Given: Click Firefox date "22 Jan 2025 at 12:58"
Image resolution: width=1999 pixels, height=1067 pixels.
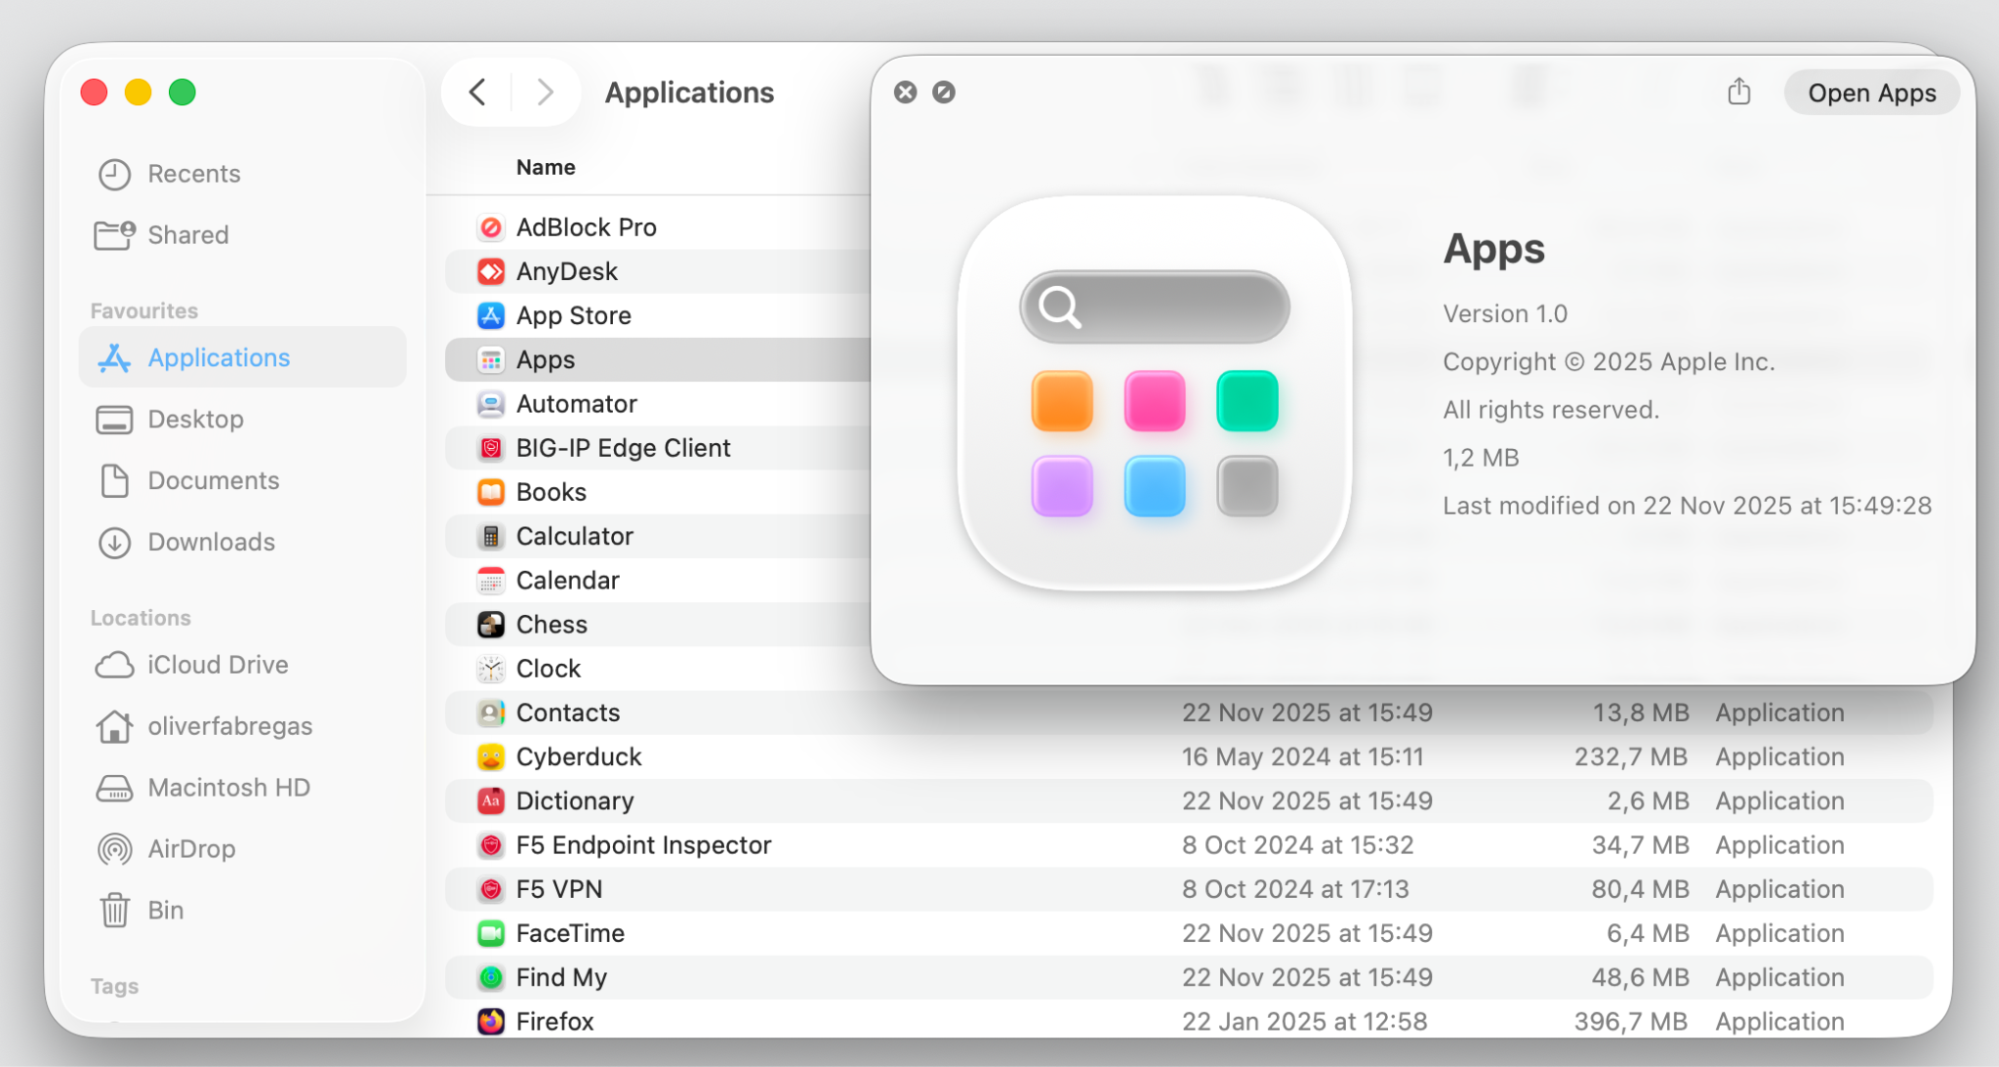Looking at the screenshot, I should pos(1304,1021).
